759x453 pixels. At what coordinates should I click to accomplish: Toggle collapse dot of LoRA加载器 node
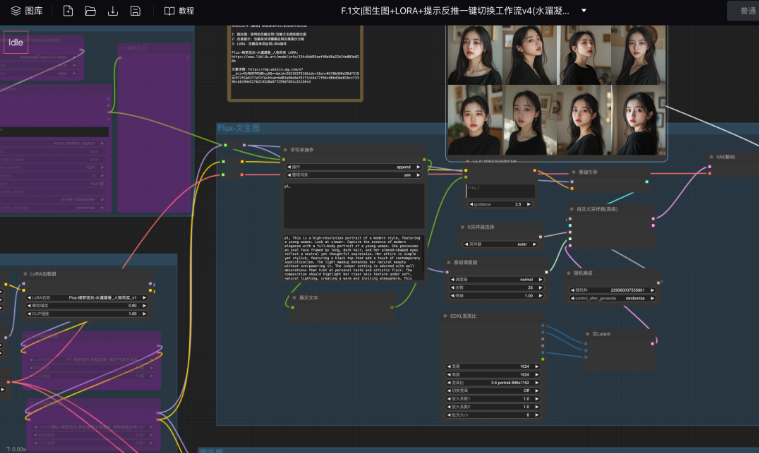coord(25,274)
